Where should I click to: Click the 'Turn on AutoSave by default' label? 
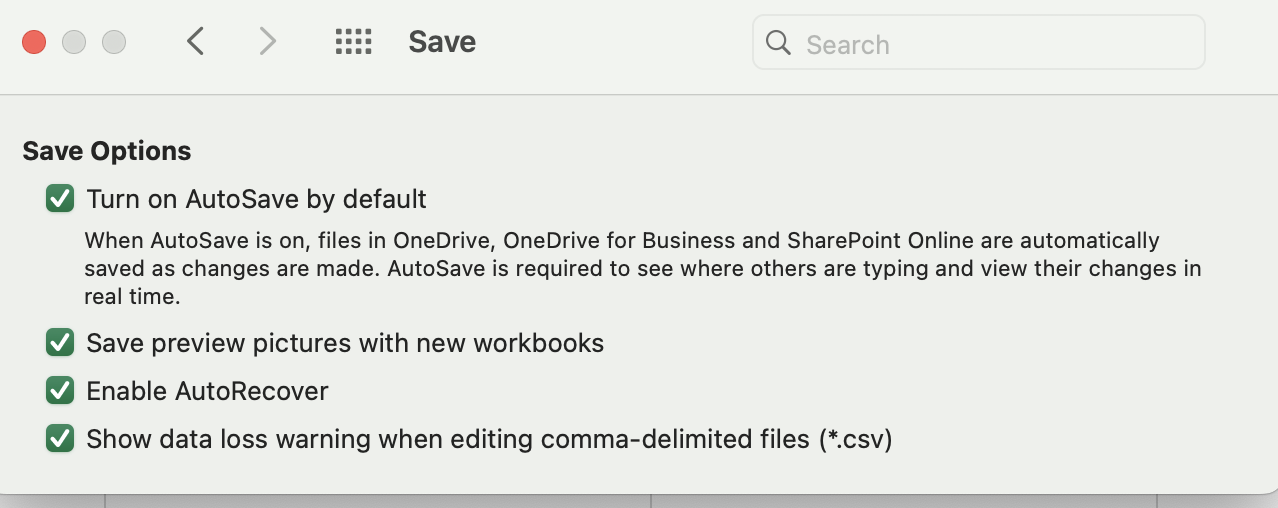coord(256,199)
